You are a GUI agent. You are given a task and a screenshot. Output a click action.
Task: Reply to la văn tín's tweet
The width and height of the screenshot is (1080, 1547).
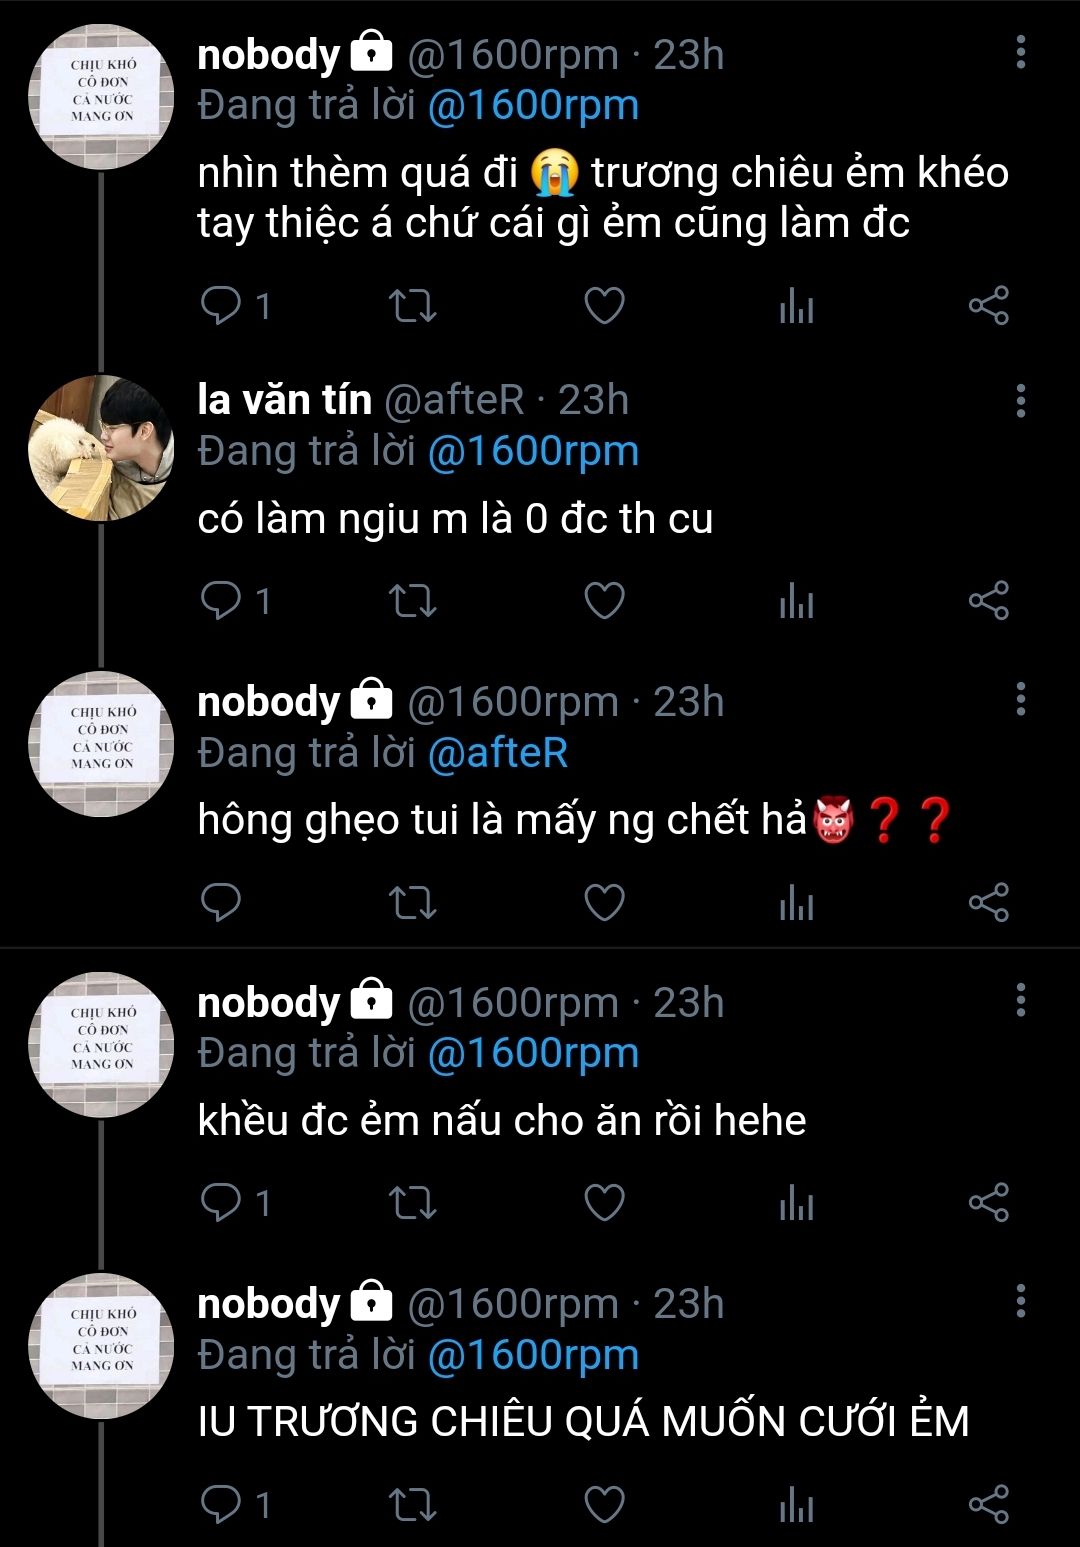click(x=221, y=601)
